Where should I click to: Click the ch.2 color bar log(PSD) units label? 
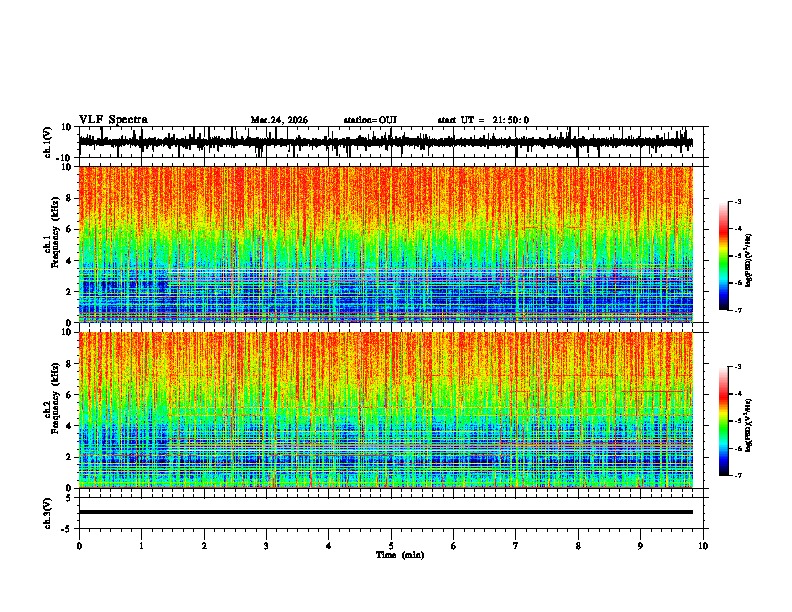[749, 425]
